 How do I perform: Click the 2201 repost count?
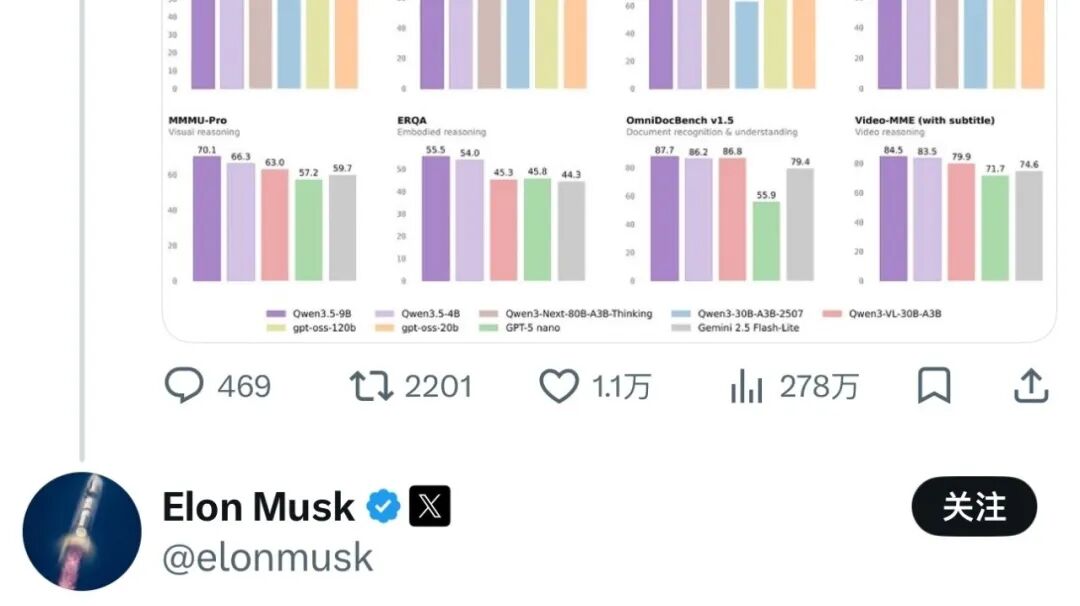[439, 386]
